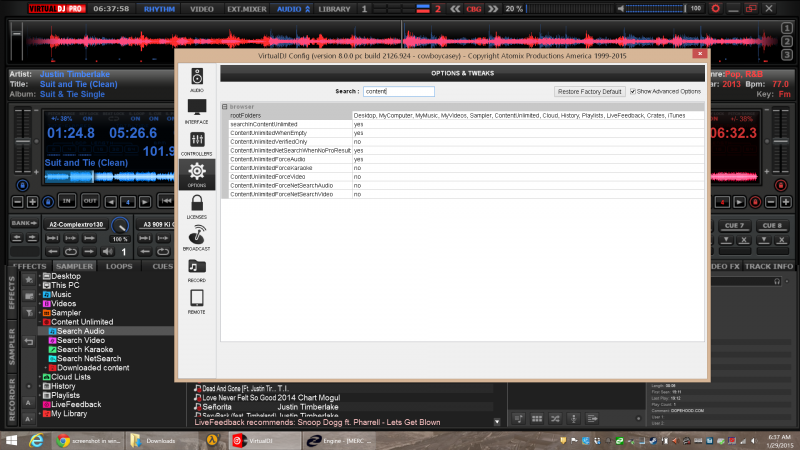Image resolution: width=800 pixels, height=450 pixels.
Task: Click Restore Factory Default button
Action: coord(589,91)
